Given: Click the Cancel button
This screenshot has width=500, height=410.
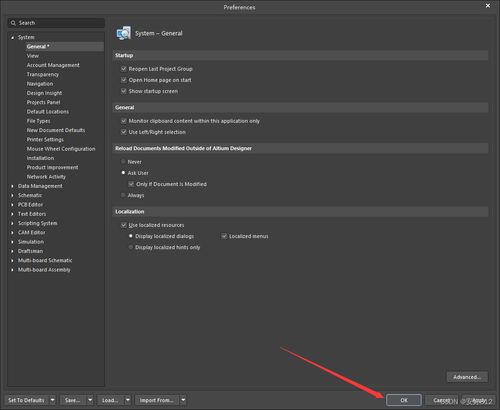Looking at the screenshot, I should tap(441, 400).
